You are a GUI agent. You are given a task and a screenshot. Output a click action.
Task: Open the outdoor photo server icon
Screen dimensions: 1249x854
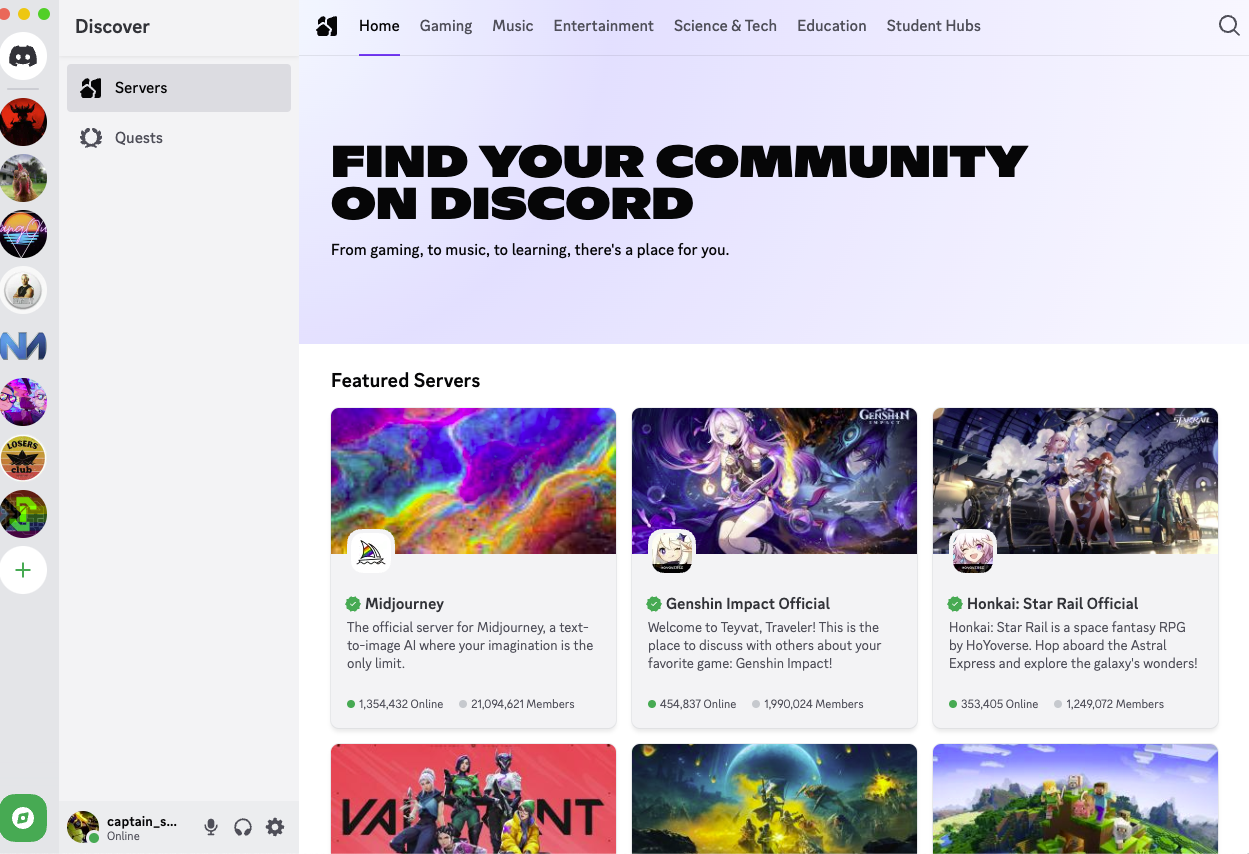(x=23, y=178)
